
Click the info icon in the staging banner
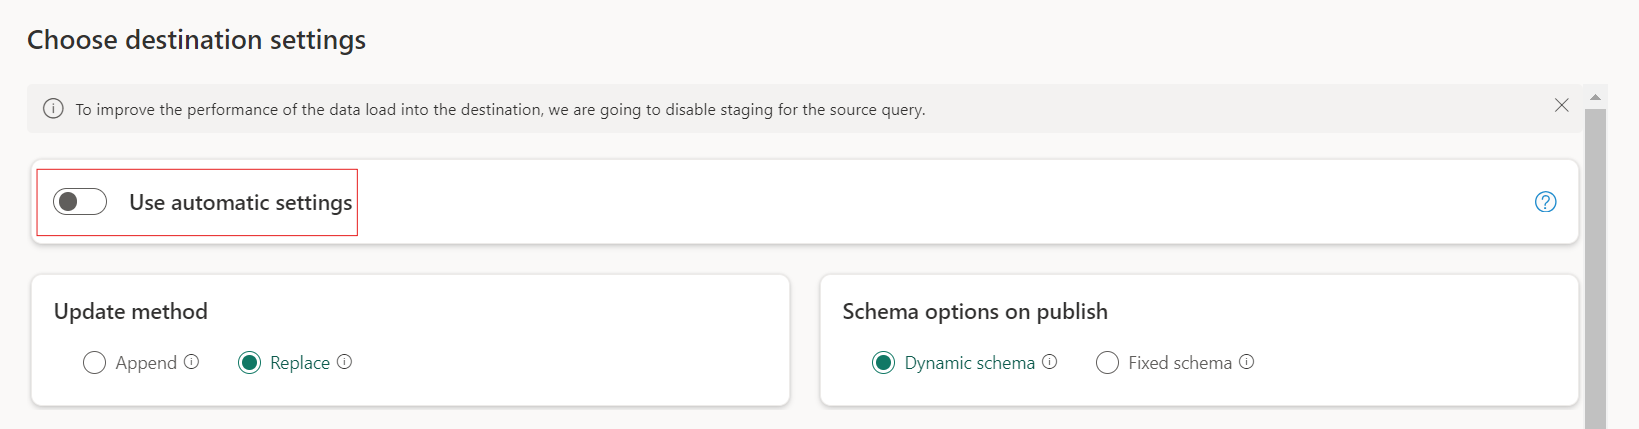[x=53, y=109]
